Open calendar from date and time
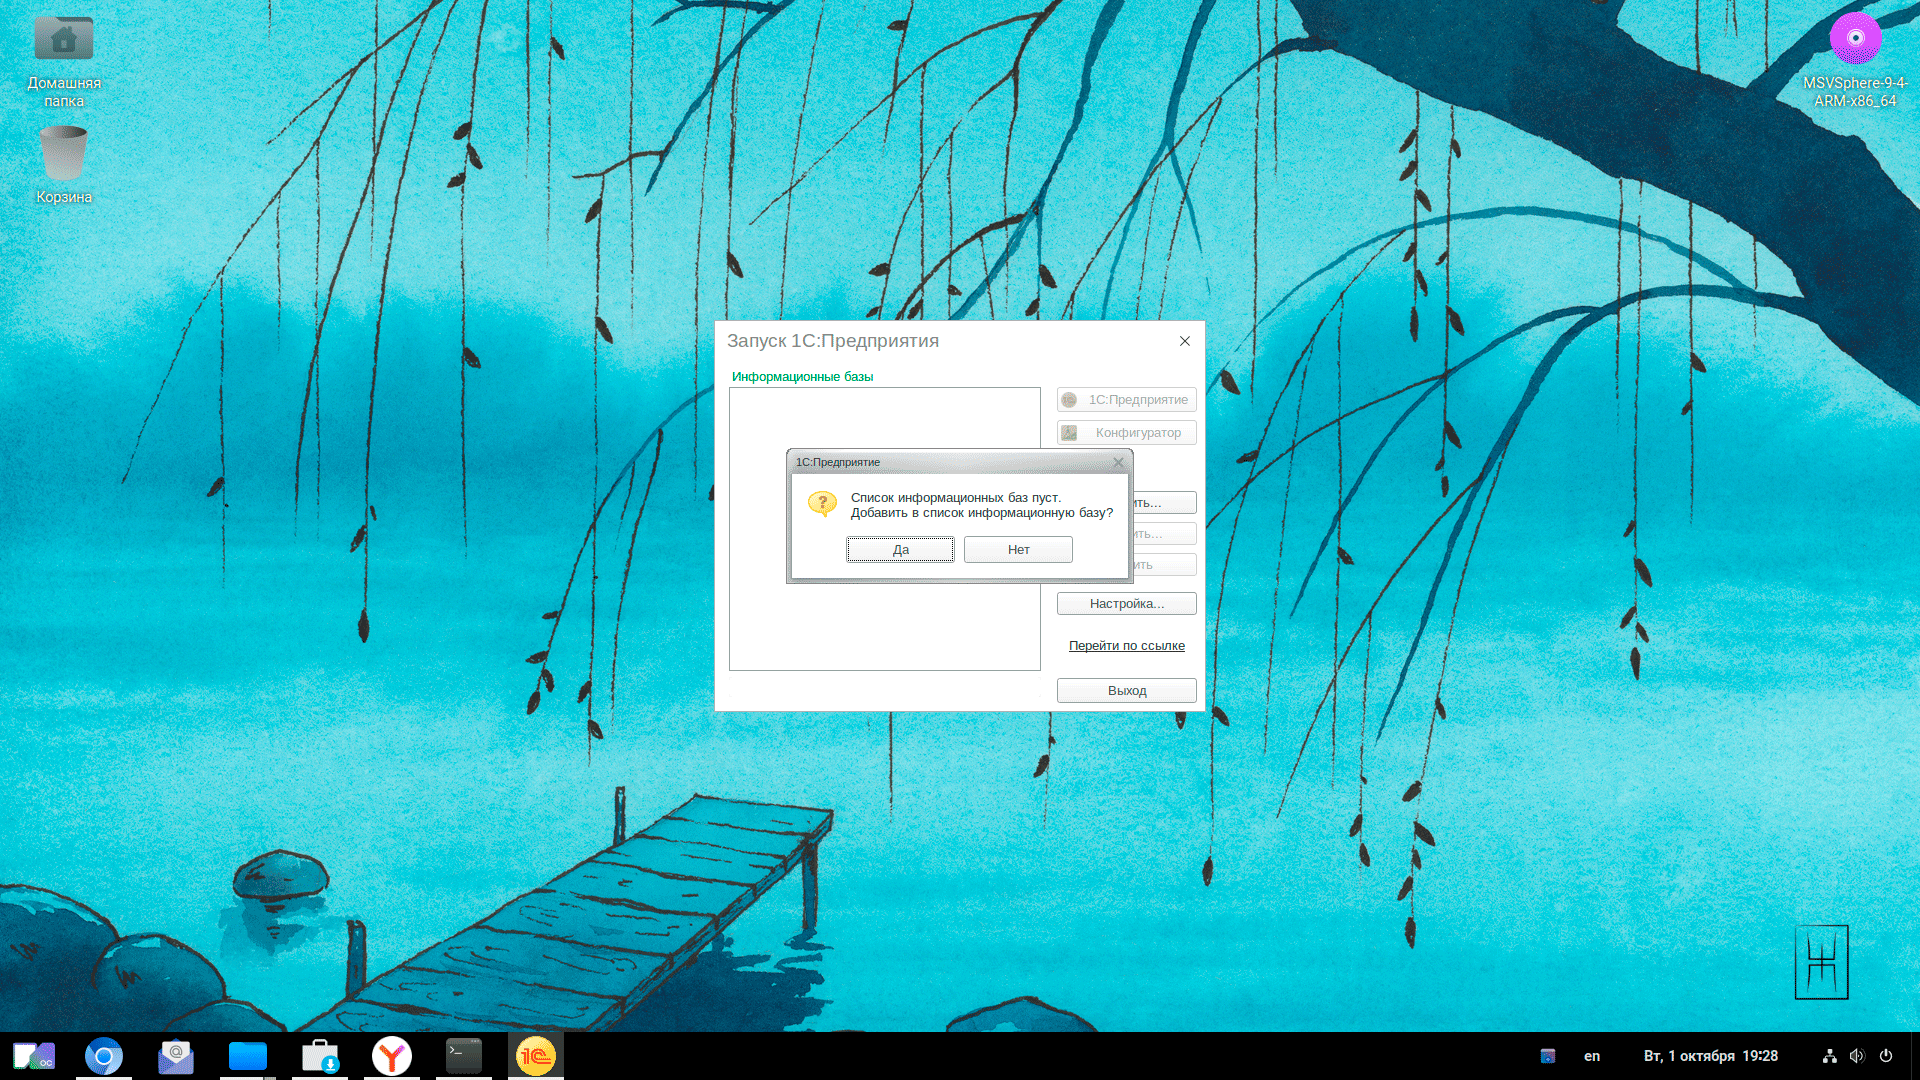The width and height of the screenshot is (1920, 1080). (x=1710, y=1056)
